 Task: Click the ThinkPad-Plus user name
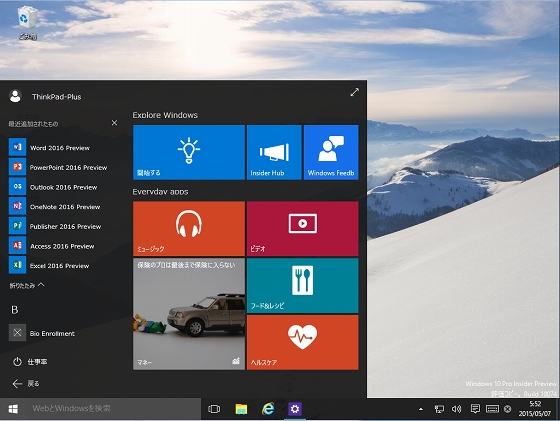click(x=56, y=97)
